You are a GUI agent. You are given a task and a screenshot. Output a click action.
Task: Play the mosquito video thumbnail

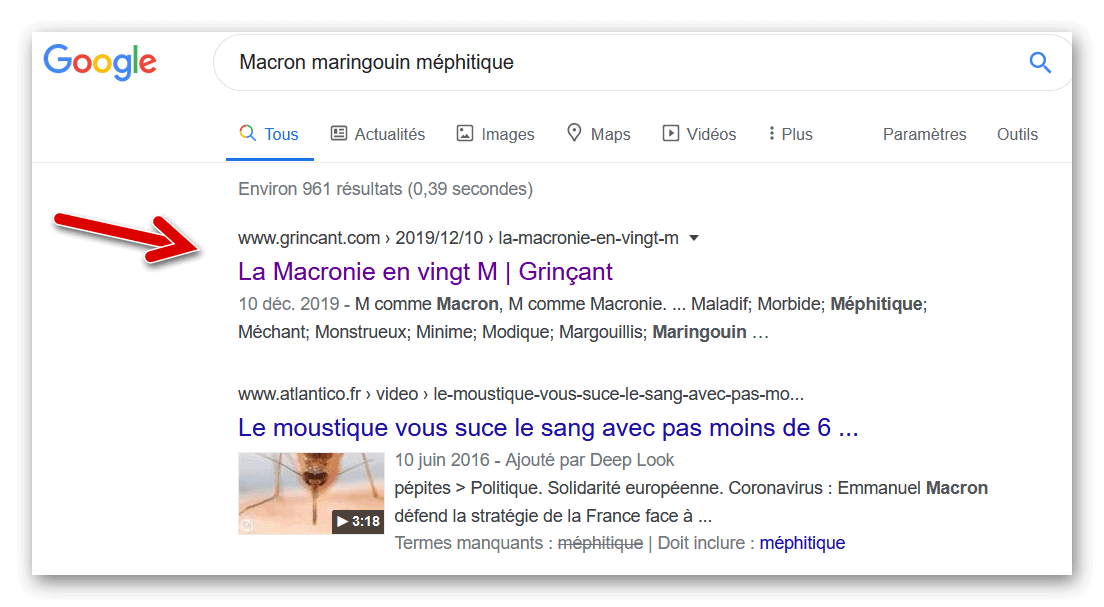click(x=311, y=493)
